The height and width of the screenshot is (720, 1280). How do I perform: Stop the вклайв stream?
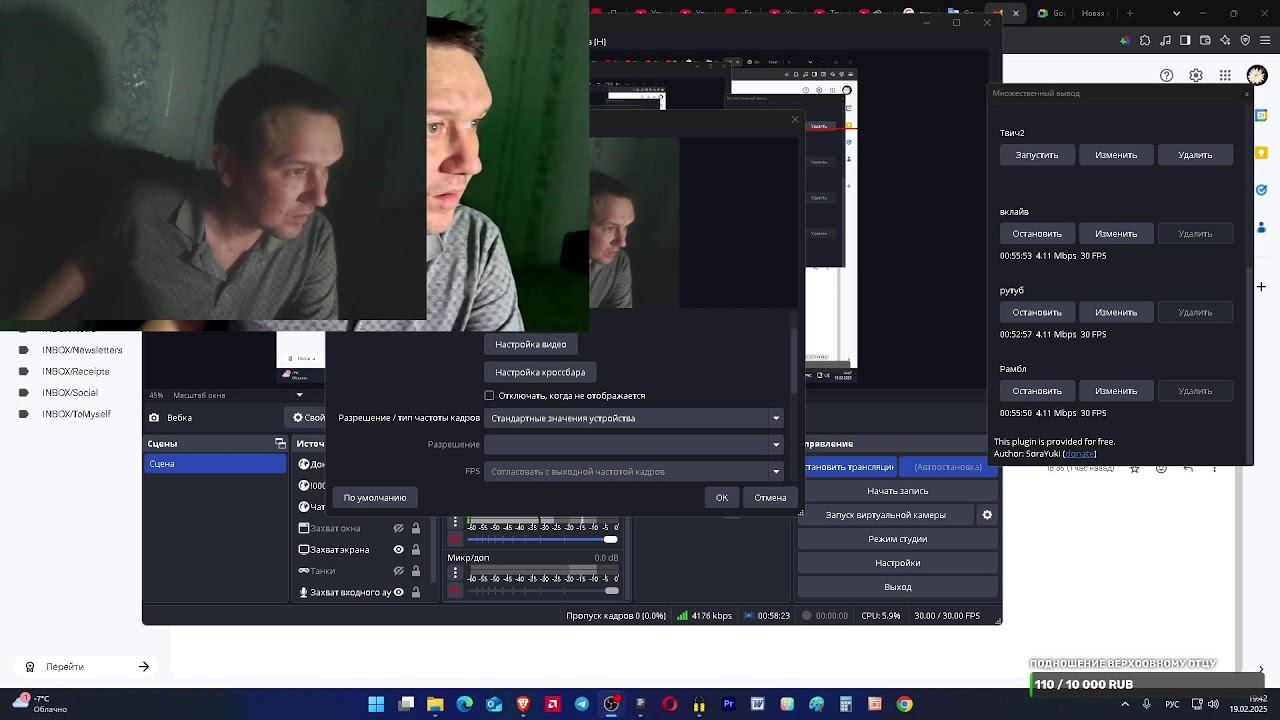(x=1037, y=234)
